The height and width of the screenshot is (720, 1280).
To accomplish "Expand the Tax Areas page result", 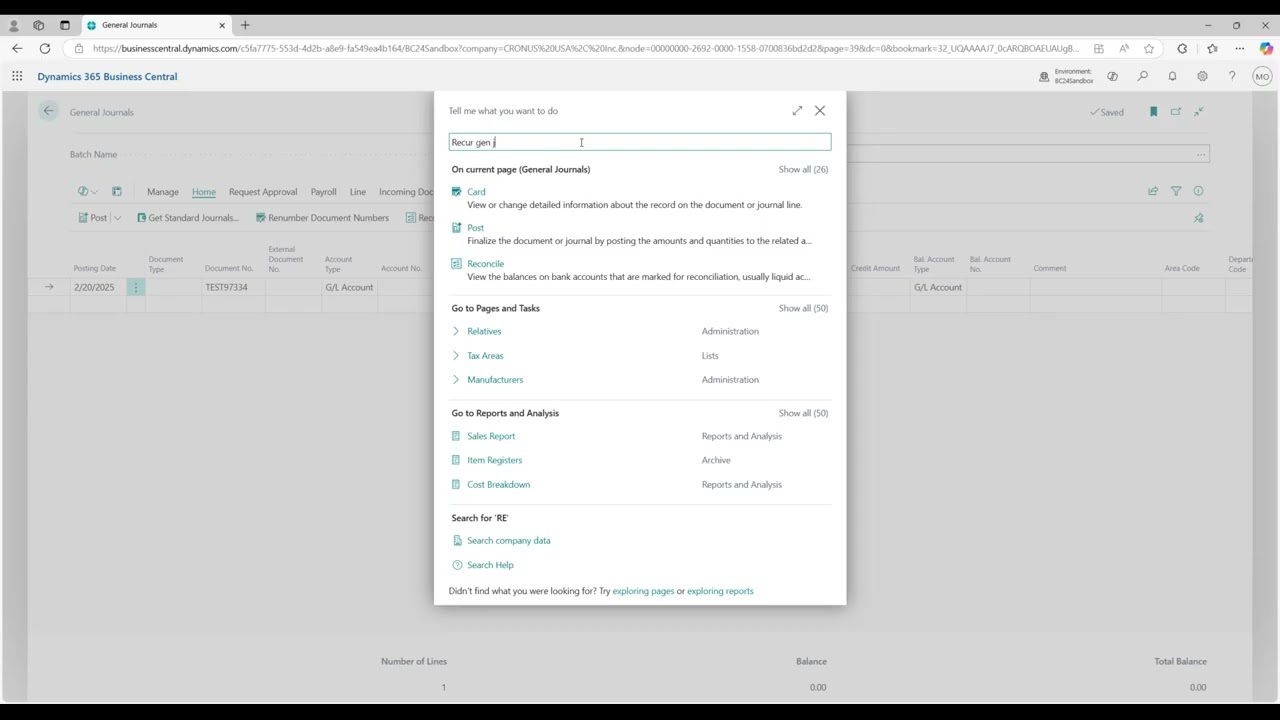I will [x=456, y=355].
